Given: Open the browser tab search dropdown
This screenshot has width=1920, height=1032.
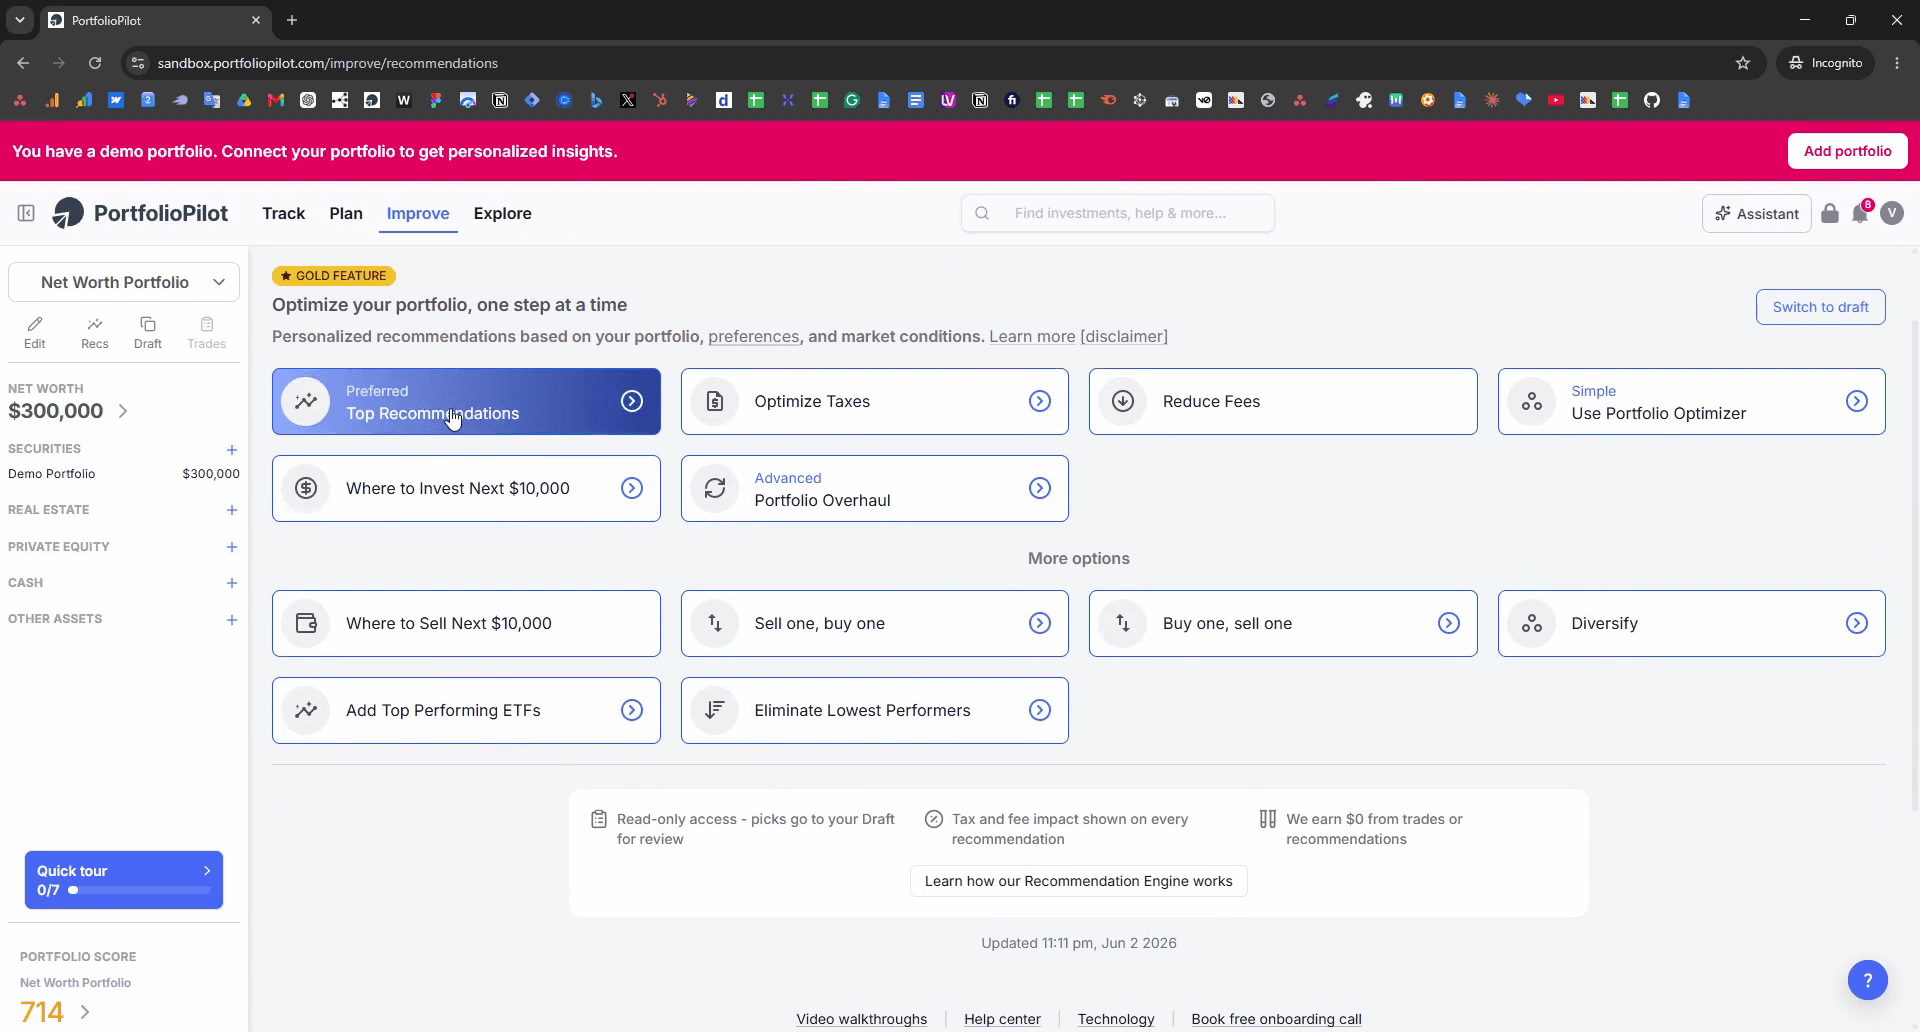Looking at the screenshot, I should point(19,20).
